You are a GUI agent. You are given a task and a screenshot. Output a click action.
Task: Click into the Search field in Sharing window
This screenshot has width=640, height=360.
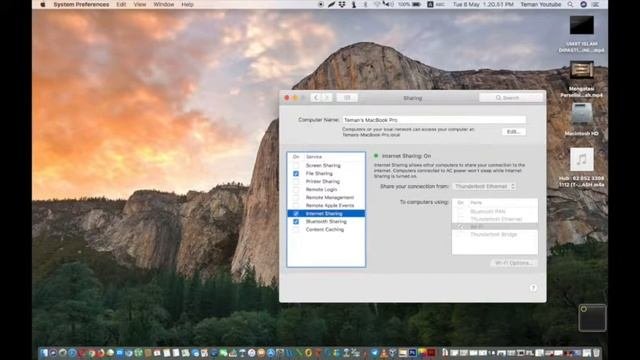coord(511,98)
